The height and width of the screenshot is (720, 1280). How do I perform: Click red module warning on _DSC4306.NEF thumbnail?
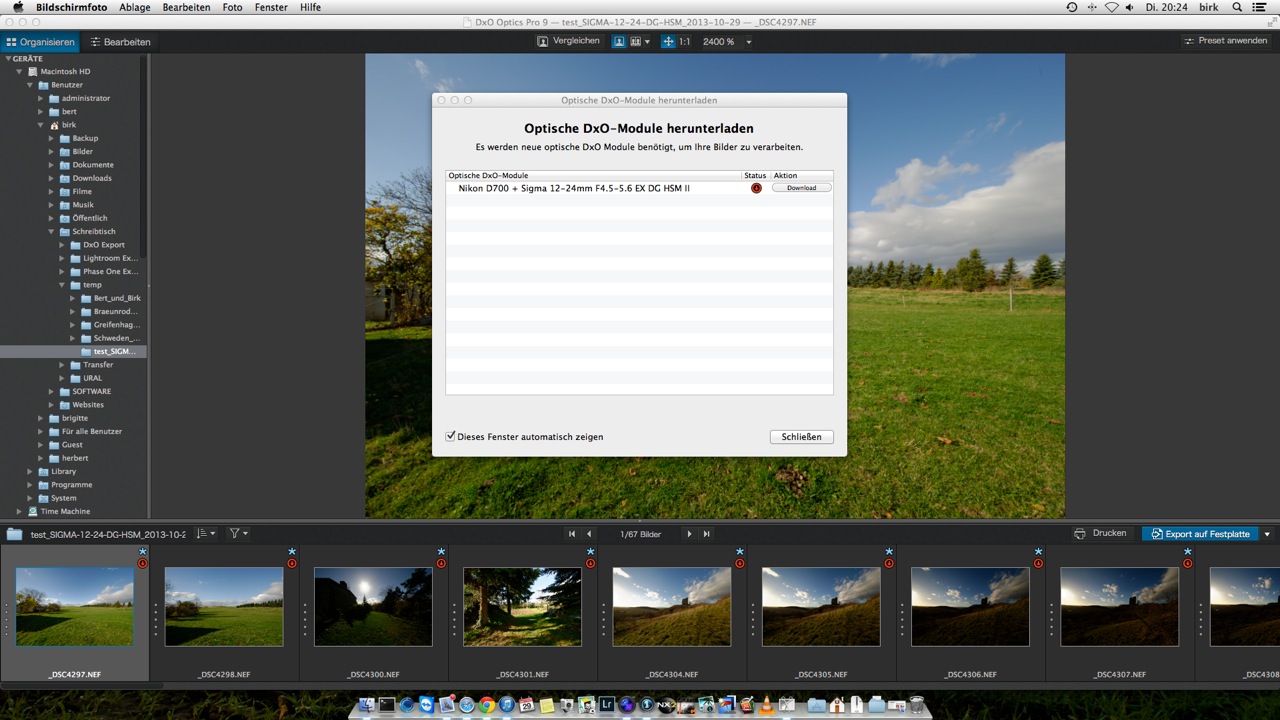(1038, 563)
